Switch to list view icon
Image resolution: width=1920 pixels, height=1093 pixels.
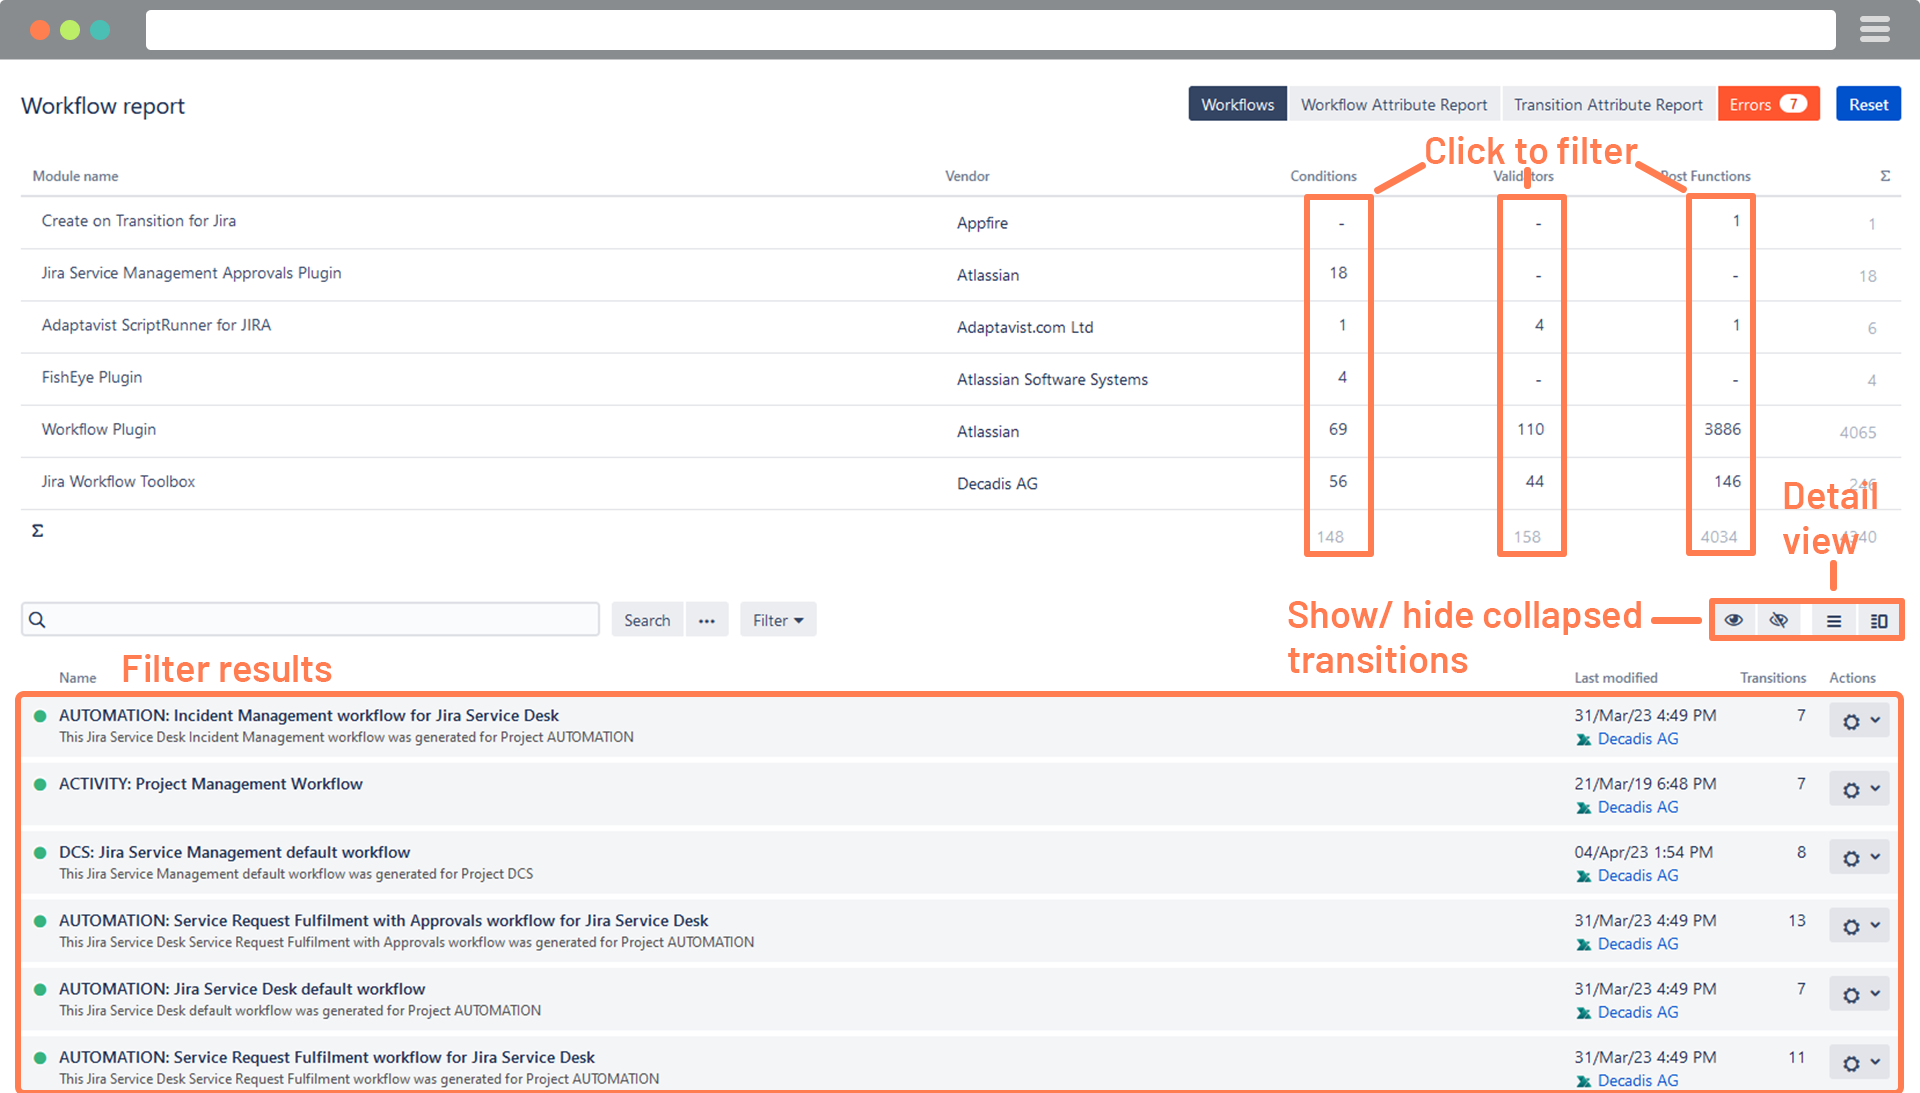[1833, 620]
